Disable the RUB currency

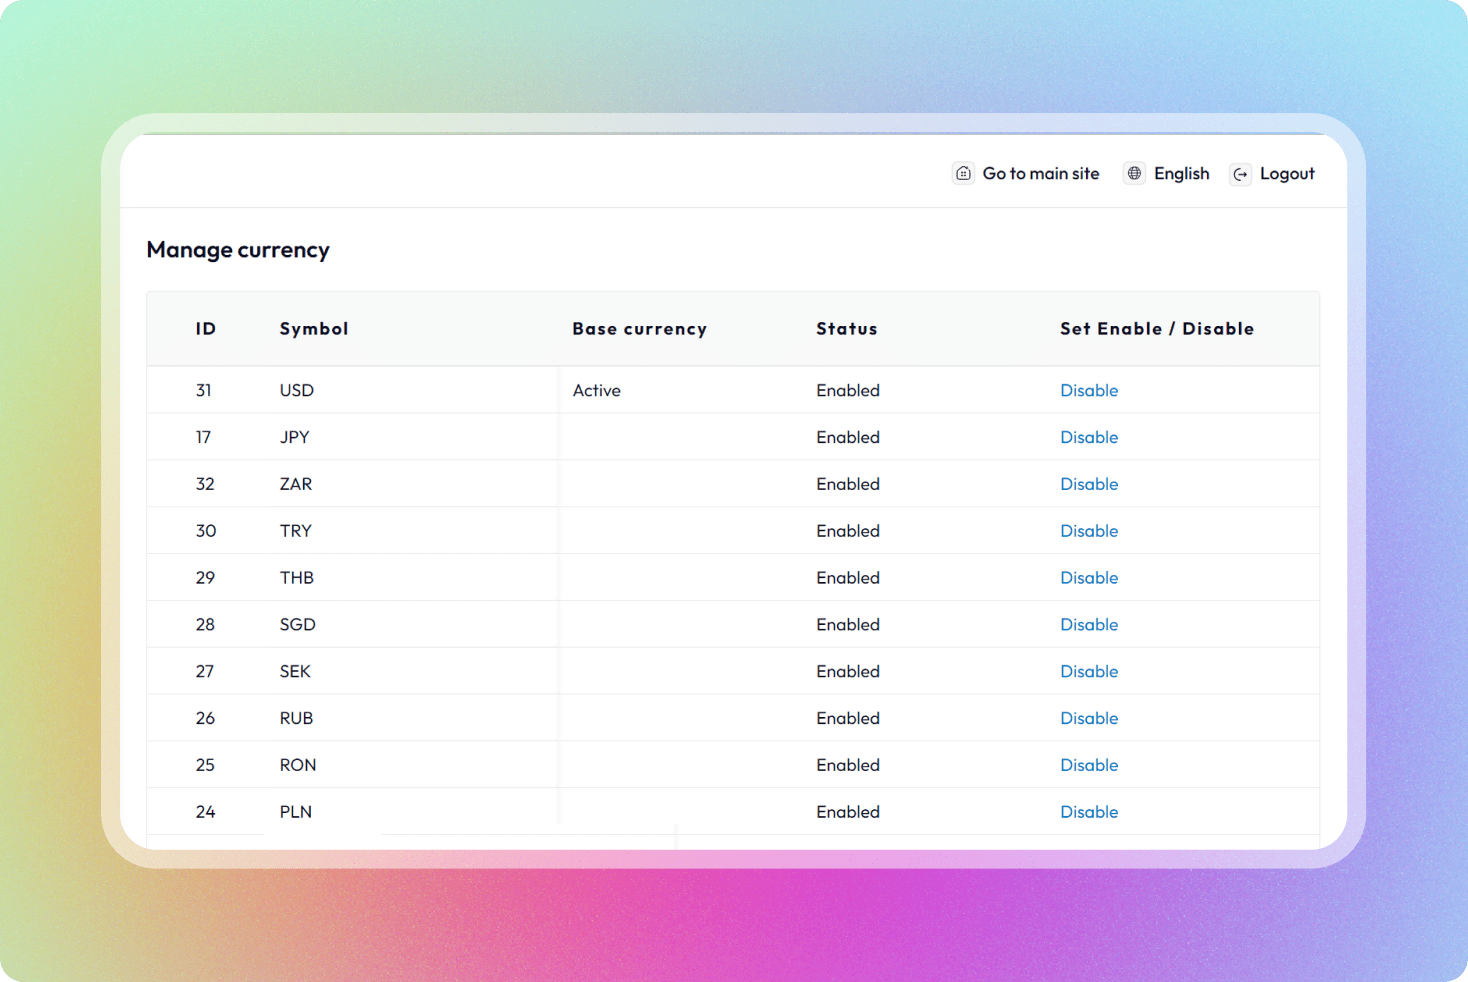click(x=1089, y=718)
